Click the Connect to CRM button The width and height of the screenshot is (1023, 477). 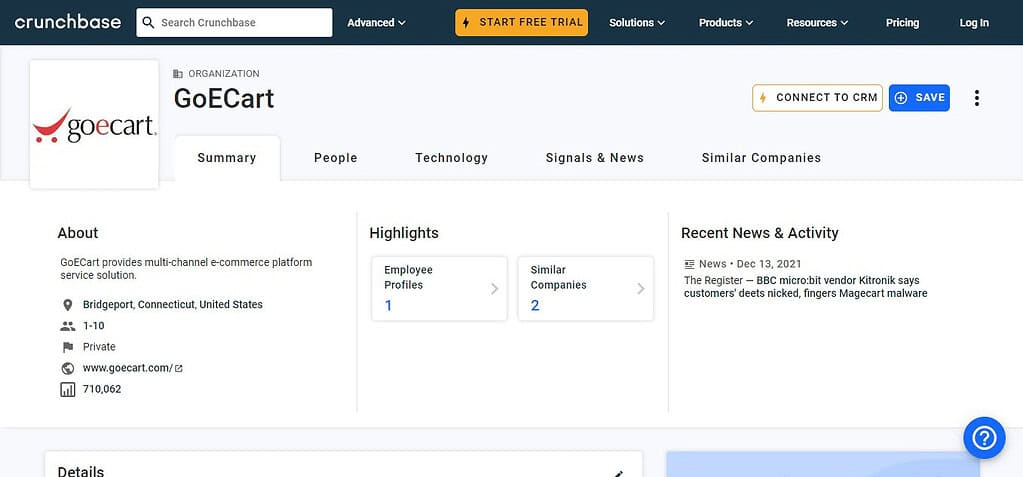tap(817, 98)
